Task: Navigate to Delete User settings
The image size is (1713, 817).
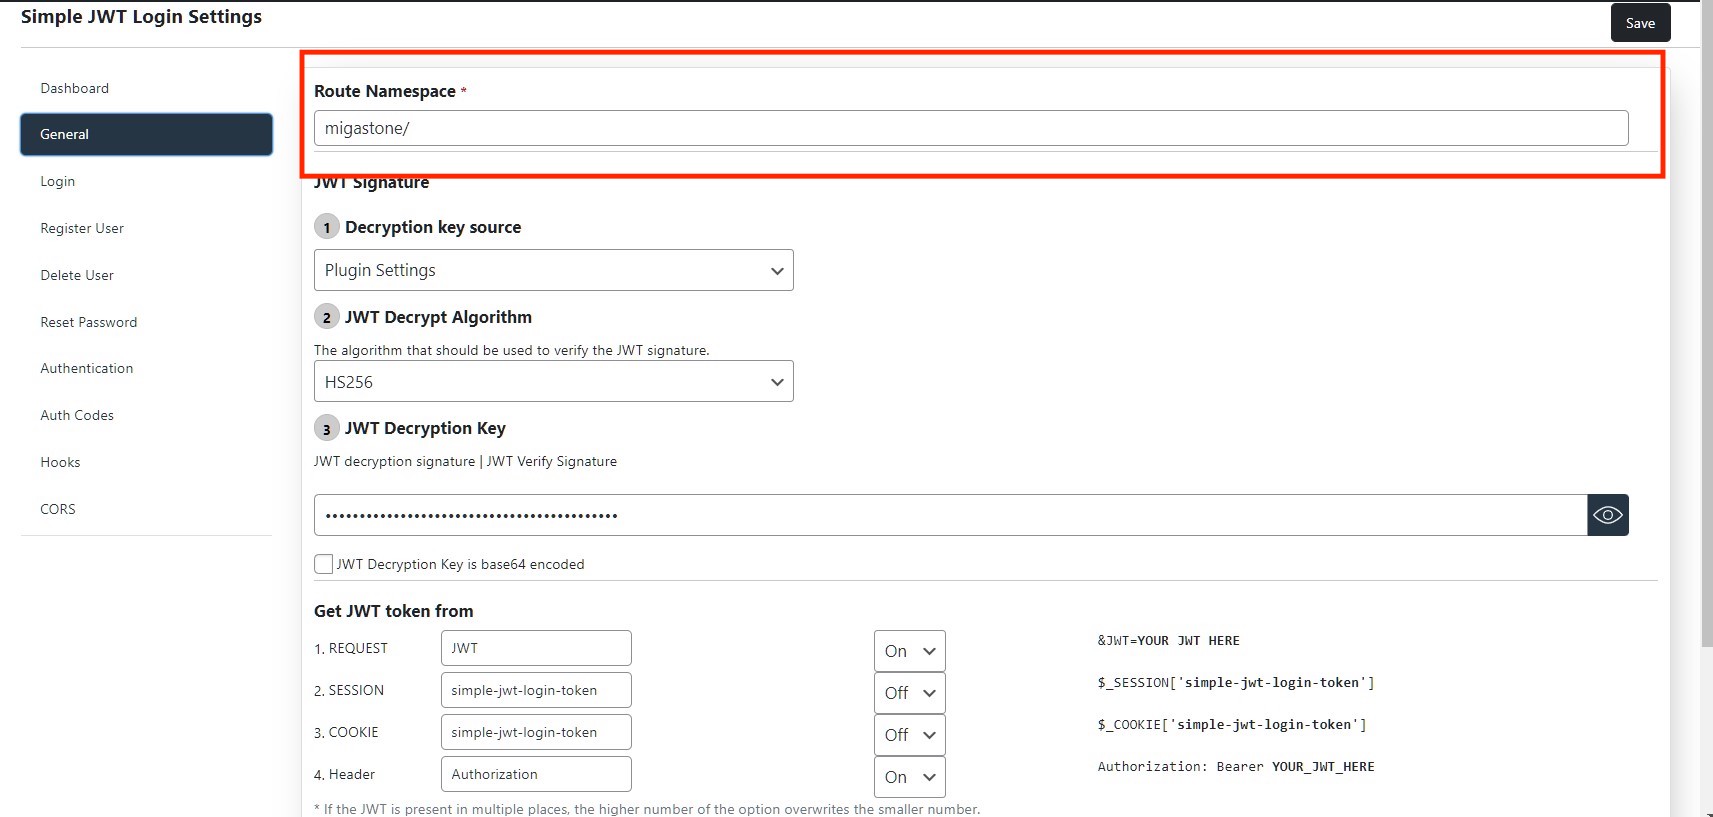Action: click(77, 275)
